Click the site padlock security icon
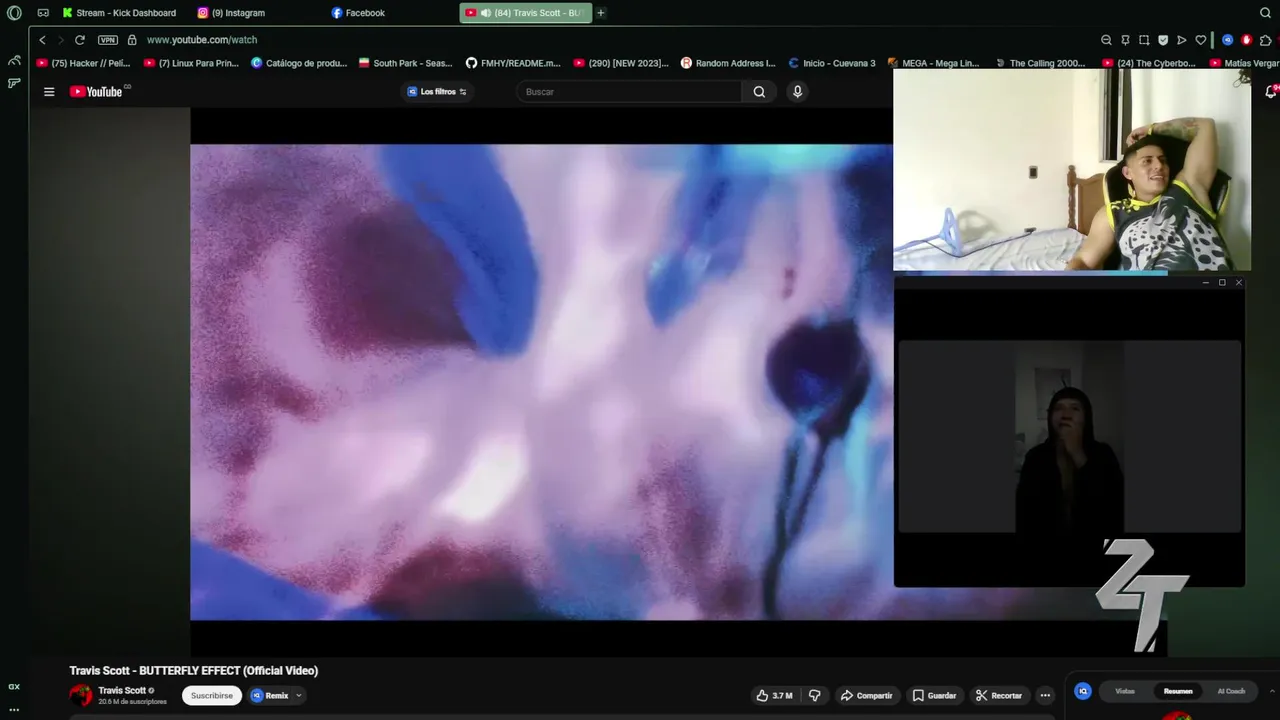 click(x=132, y=40)
